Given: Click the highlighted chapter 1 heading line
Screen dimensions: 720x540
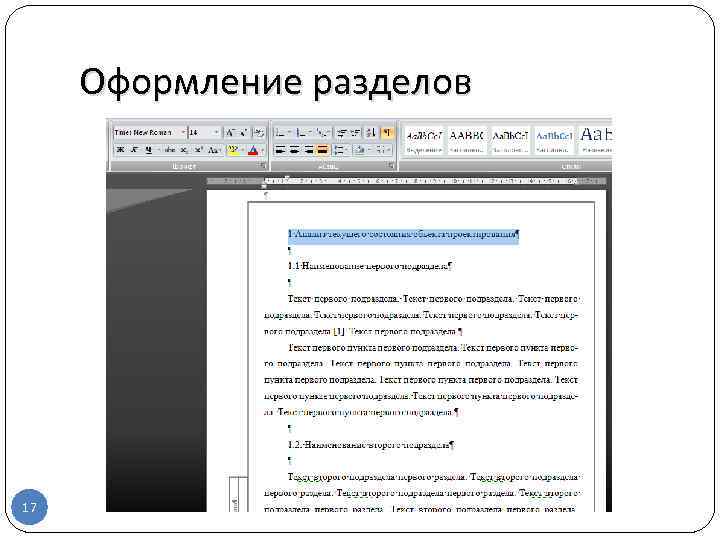Looking at the screenshot, I should point(403,234).
